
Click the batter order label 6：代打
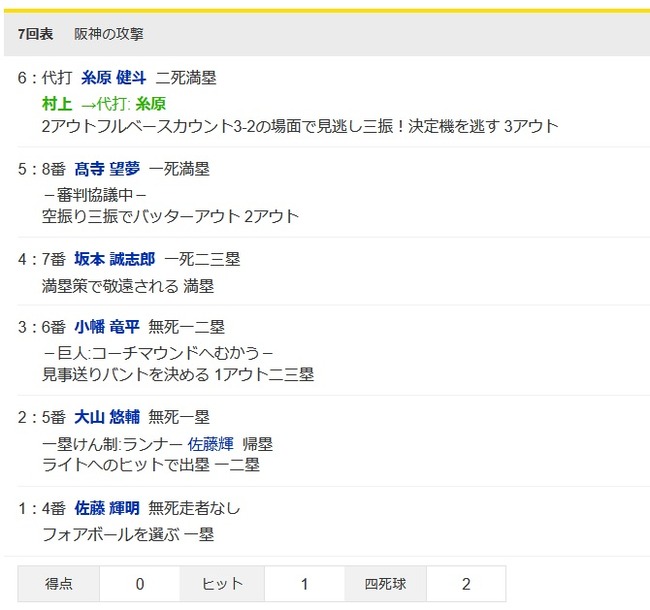point(45,78)
